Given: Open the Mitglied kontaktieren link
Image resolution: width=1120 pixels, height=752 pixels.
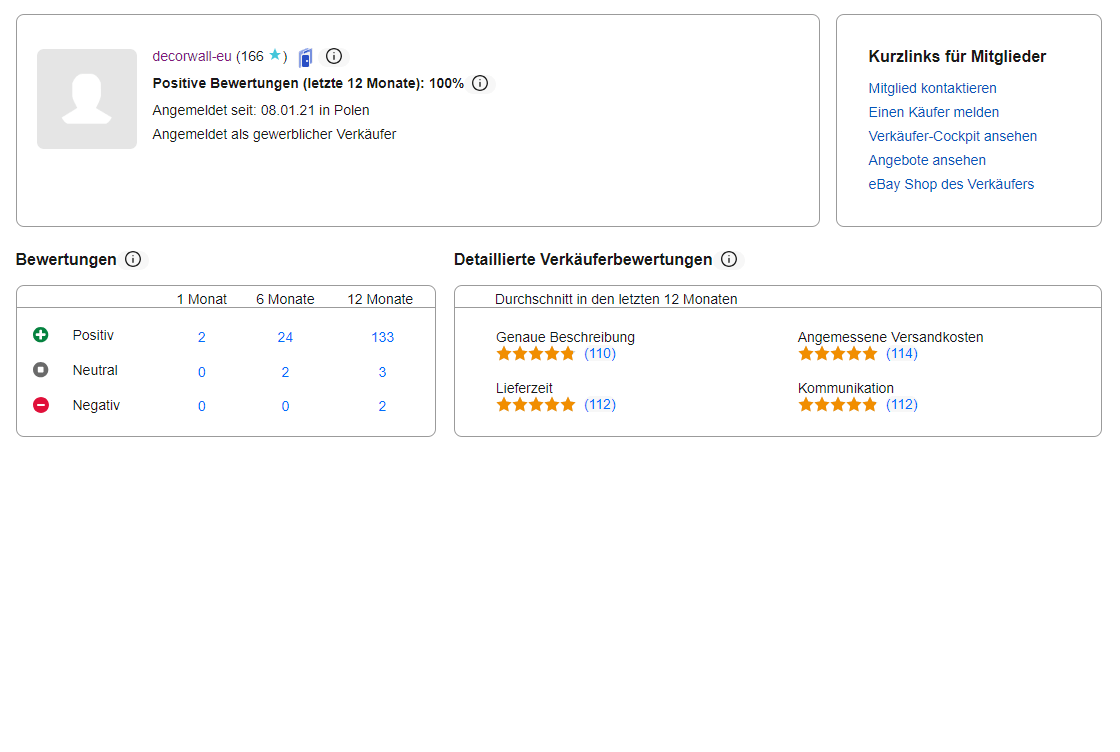Looking at the screenshot, I should tap(932, 88).
